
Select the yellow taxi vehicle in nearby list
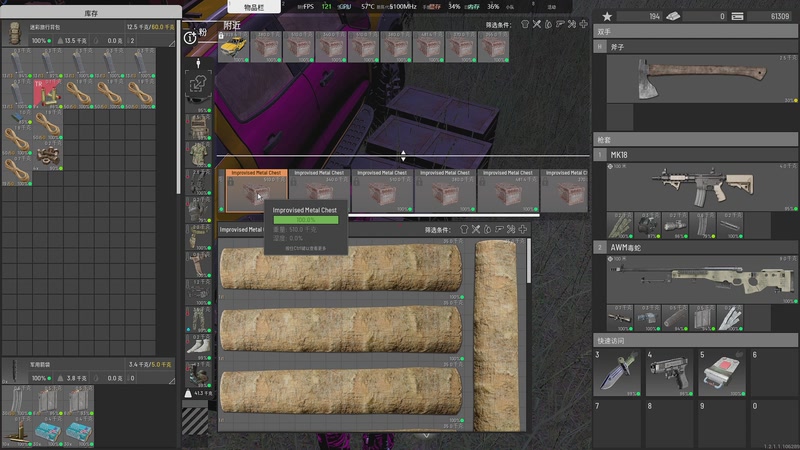234,48
